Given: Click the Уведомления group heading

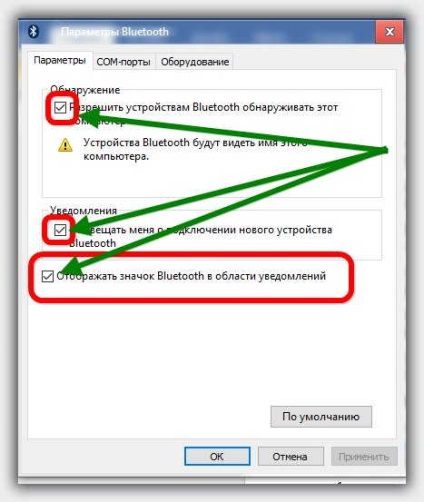Looking at the screenshot, I should pos(83,210).
